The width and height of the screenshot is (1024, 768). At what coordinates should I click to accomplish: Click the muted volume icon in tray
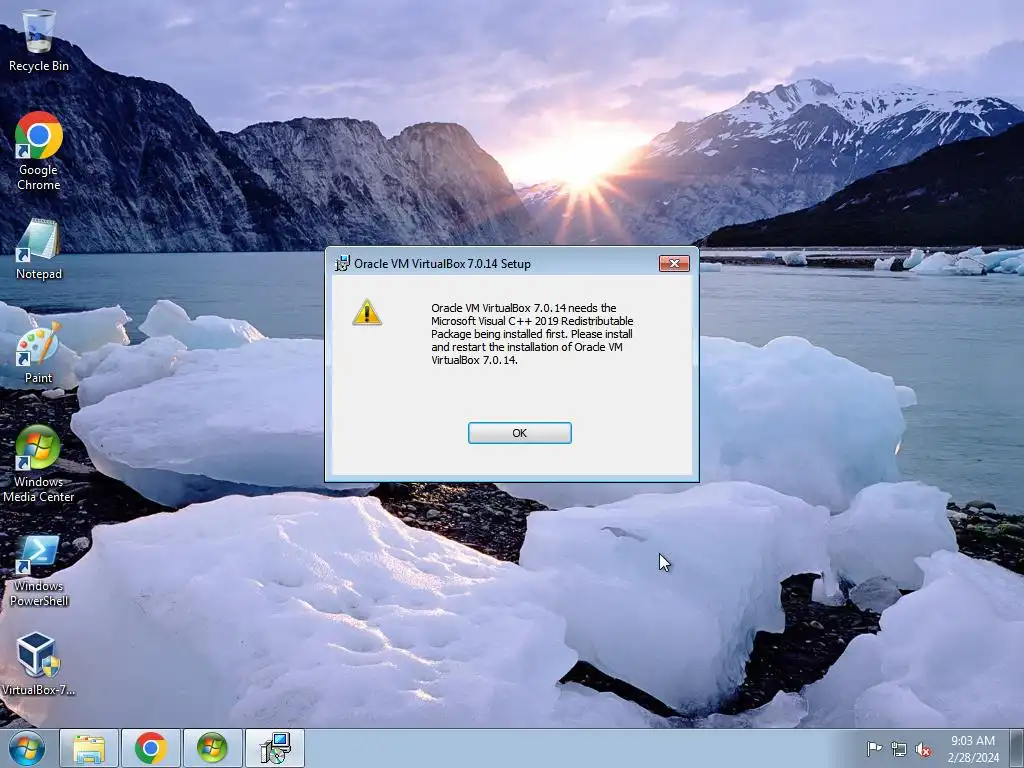point(923,749)
